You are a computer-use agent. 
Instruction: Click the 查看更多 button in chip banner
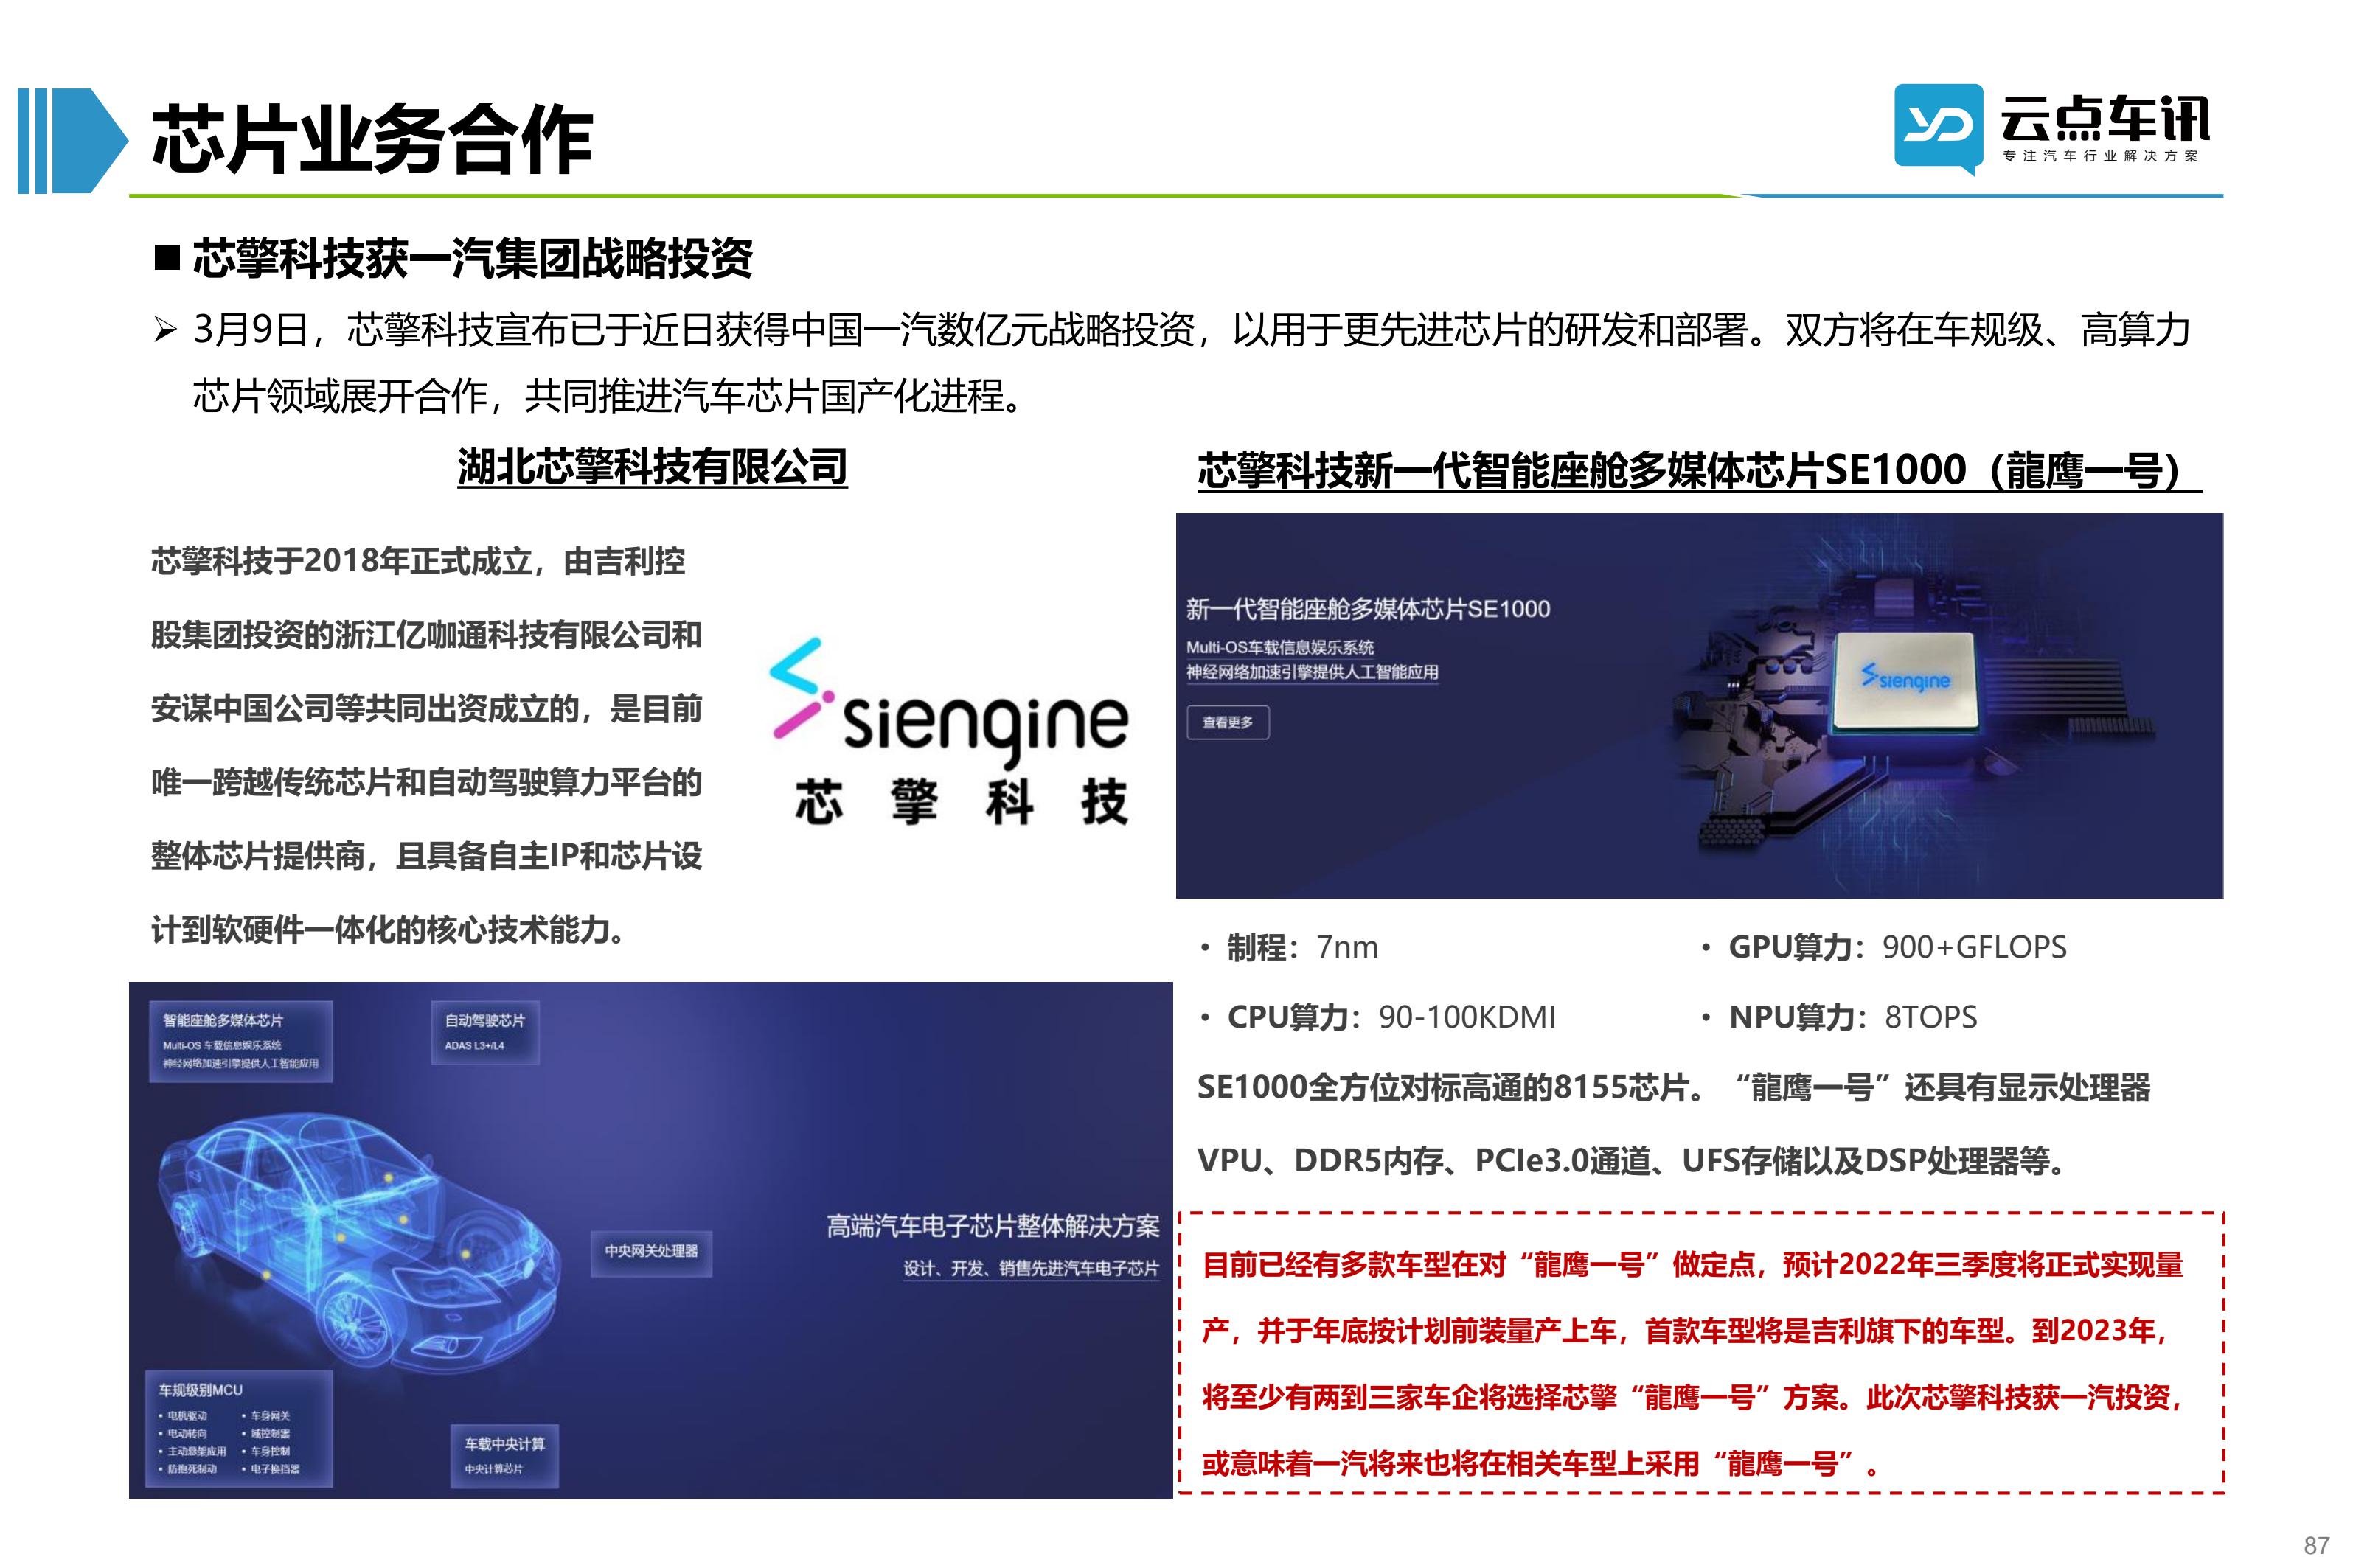tap(1227, 722)
